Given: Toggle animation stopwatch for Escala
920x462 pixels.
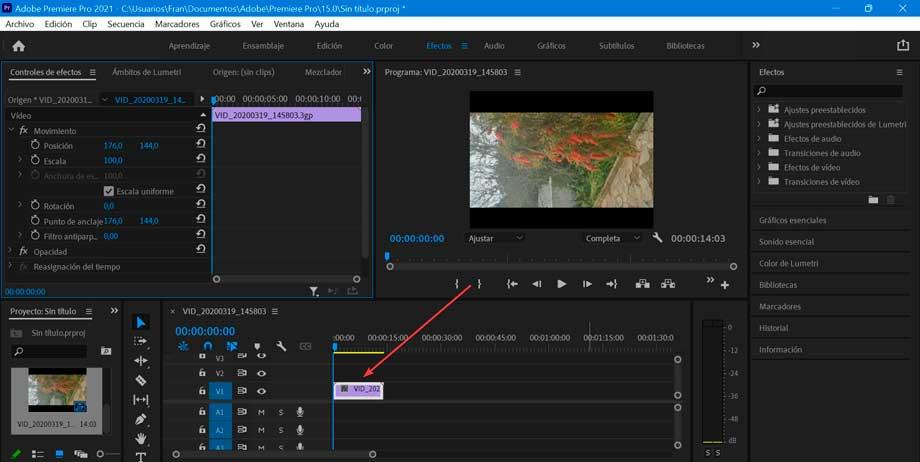Looking at the screenshot, I should (35, 160).
